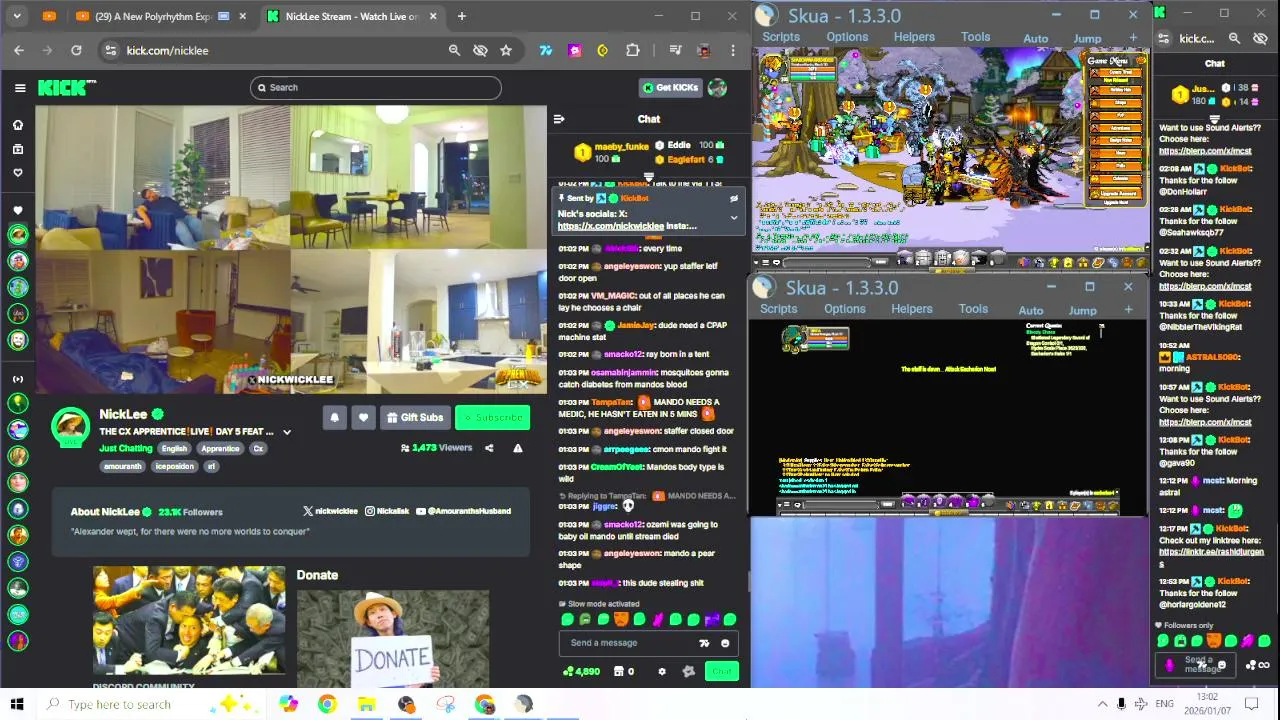Click the share stream icon
The height and width of the screenshot is (720, 1280).
pos(489,448)
